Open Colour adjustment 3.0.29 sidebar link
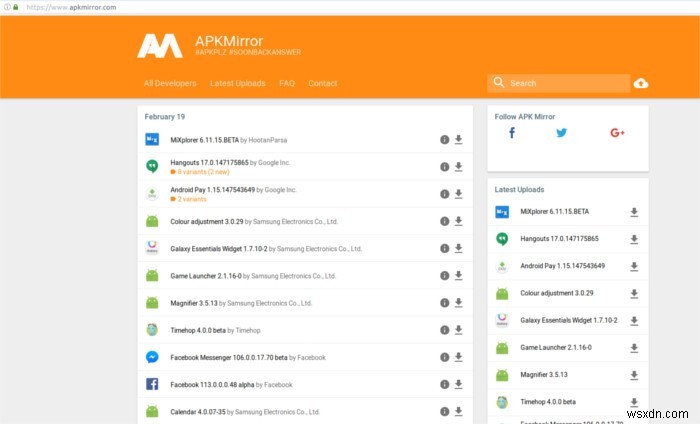700x424 pixels. tap(557, 293)
